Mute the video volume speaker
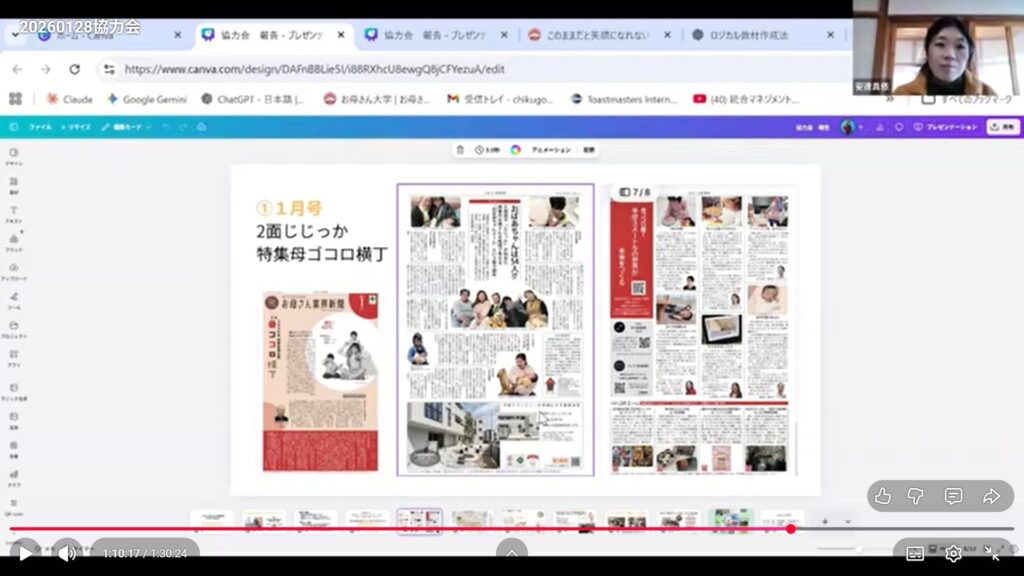 [66, 552]
